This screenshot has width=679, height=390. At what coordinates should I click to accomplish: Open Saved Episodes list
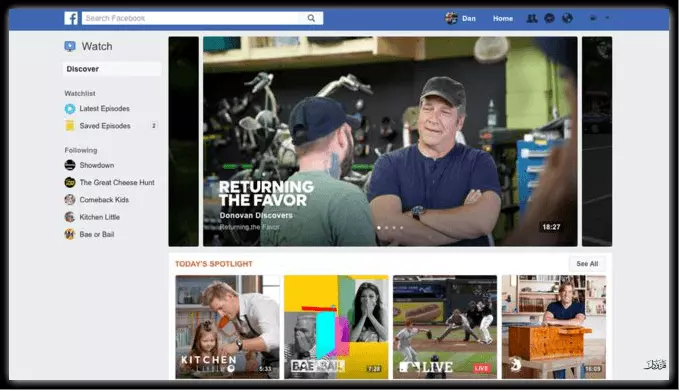(x=105, y=126)
